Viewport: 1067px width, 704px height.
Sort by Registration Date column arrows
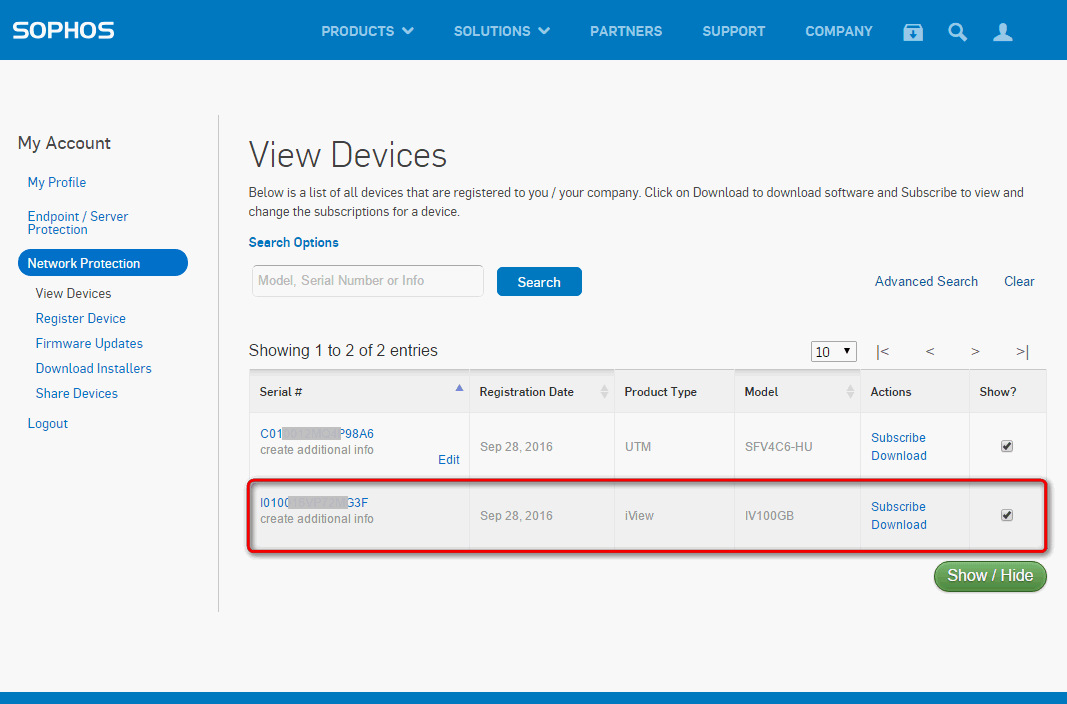coord(604,391)
